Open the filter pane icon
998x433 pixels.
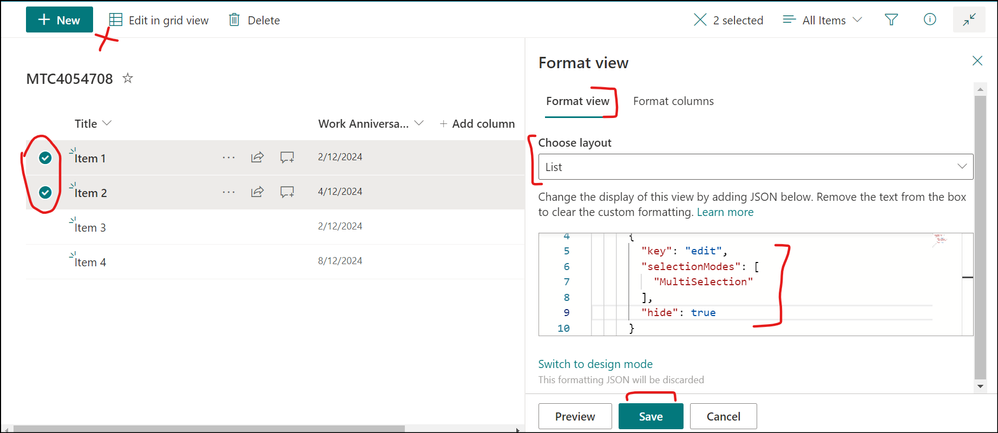[891, 20]
